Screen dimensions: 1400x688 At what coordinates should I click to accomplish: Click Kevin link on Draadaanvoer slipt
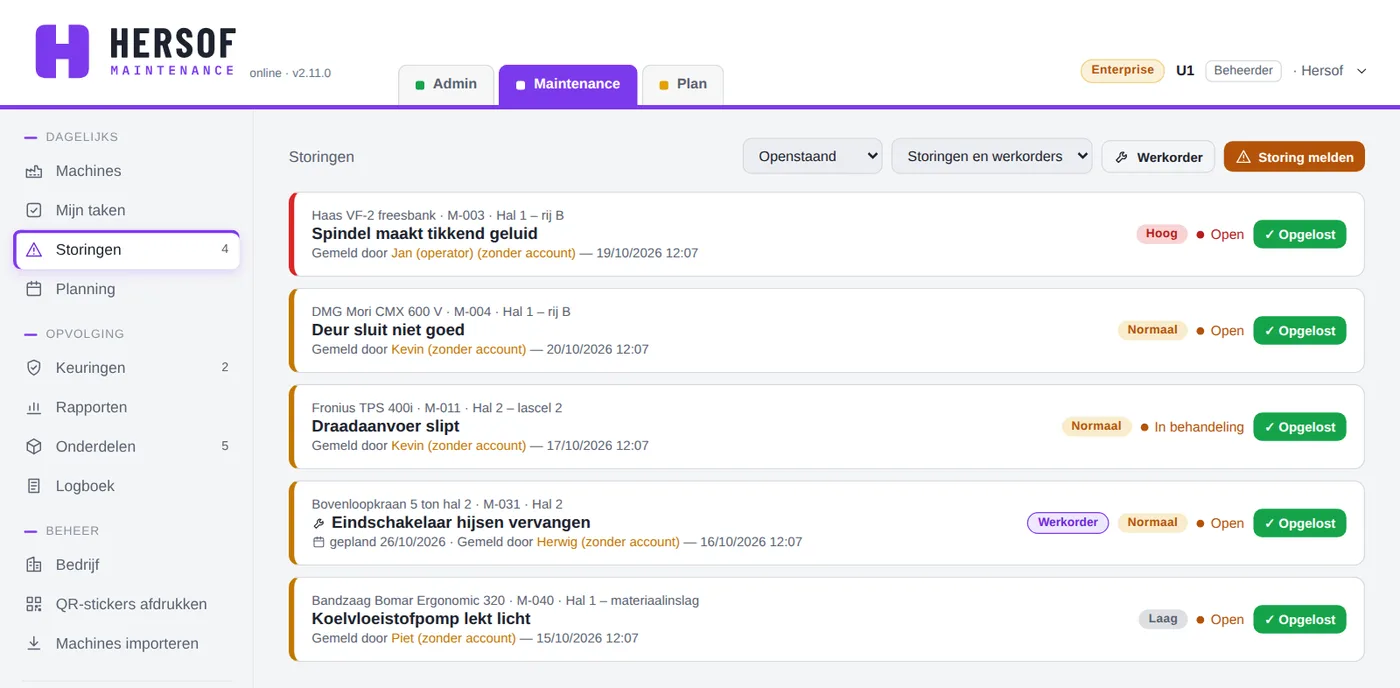click(458, 445)
